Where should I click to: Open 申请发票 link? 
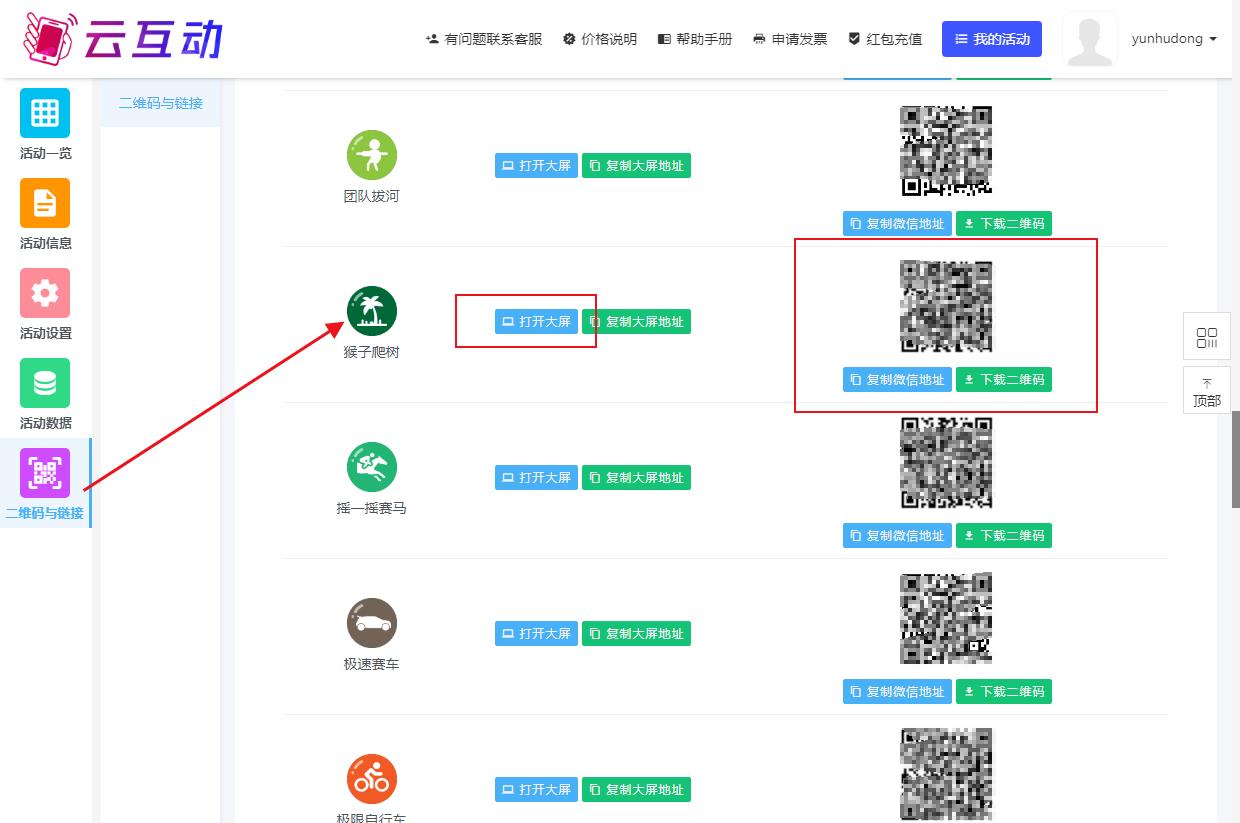tap(790, 39)
